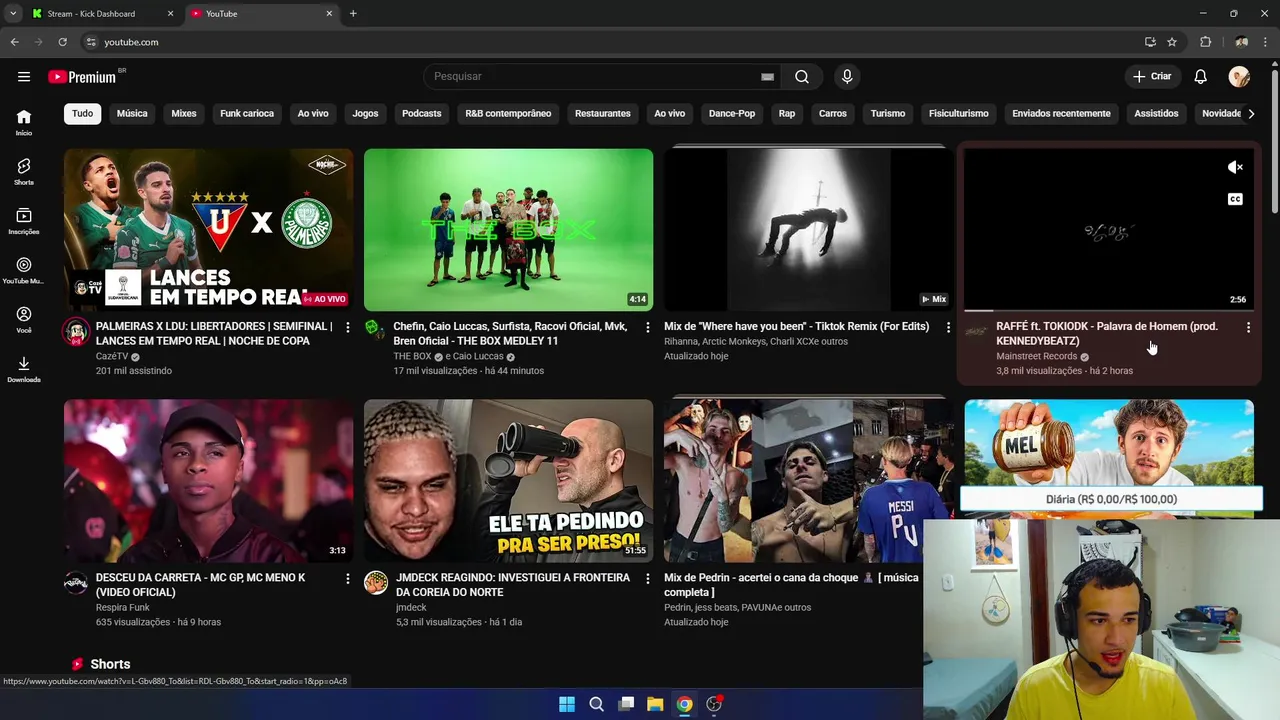This screenshot has height=720, width=1280.
Task: Open the Mainstreet Records channel link
Action: pyautogui.click(x=1036, y=356)
